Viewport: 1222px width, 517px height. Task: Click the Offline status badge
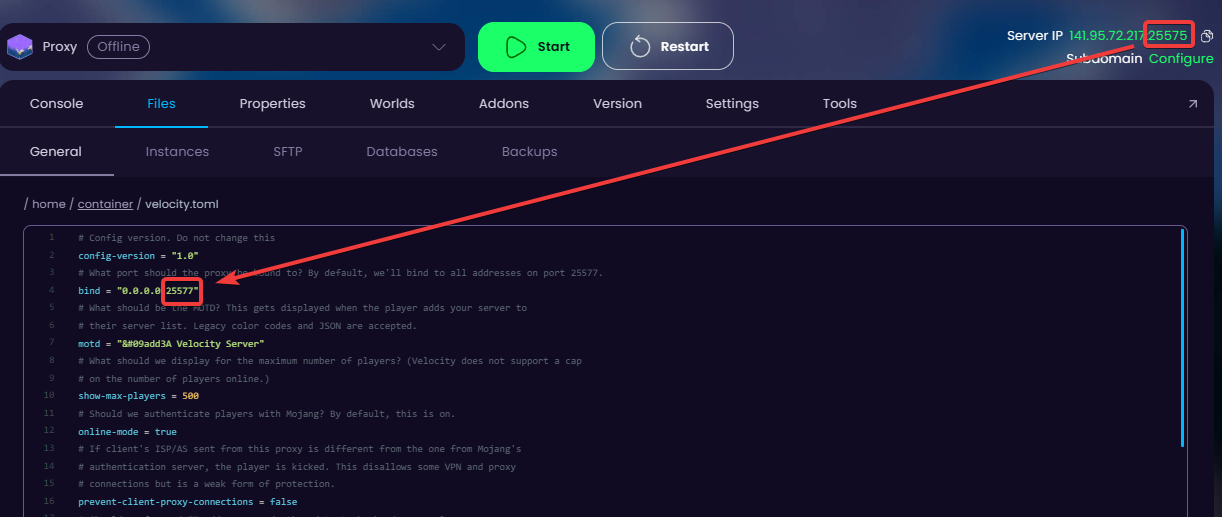click(x=118, y=47)
